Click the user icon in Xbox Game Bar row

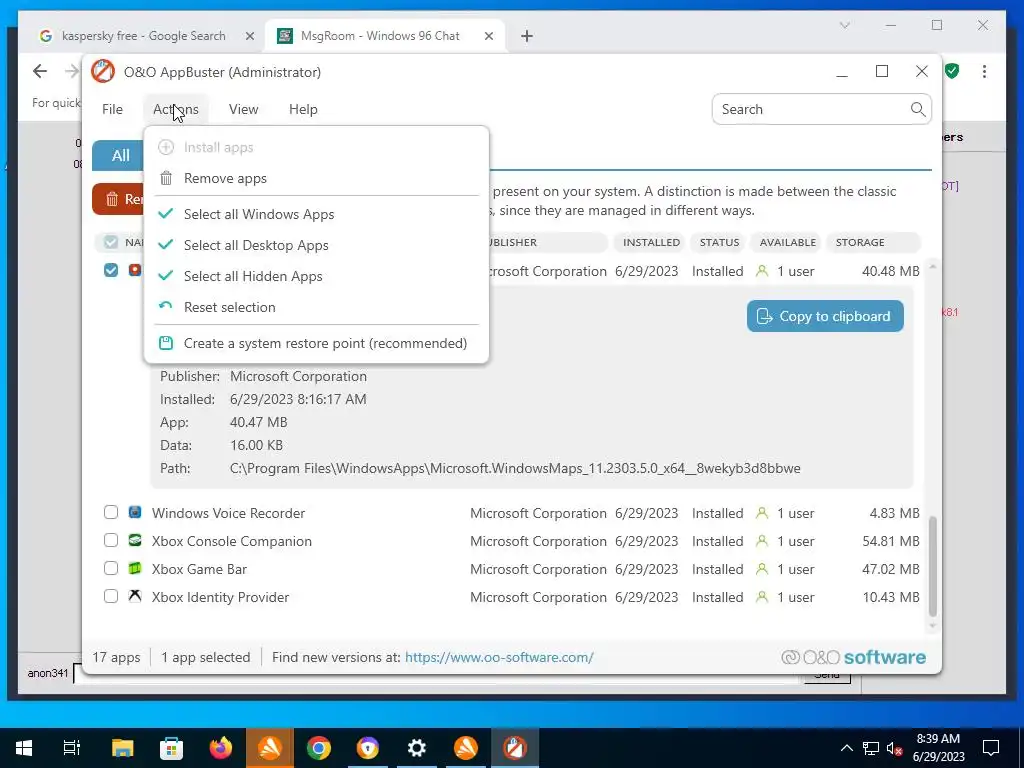pos(761,569)
